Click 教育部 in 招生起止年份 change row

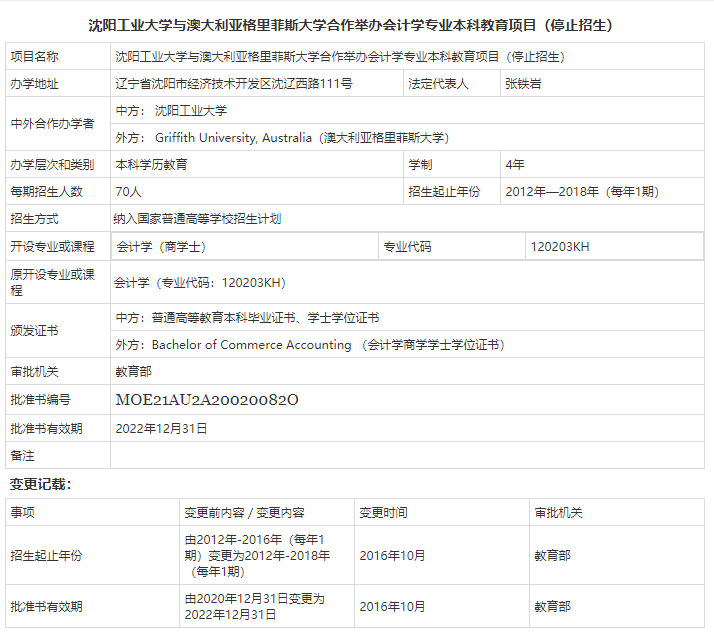click(x=552, y=555)
